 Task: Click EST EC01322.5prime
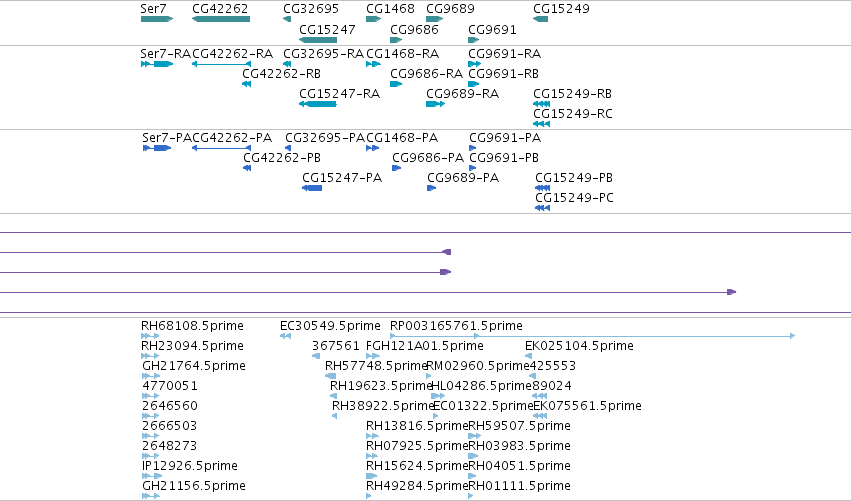coord(435,416)
